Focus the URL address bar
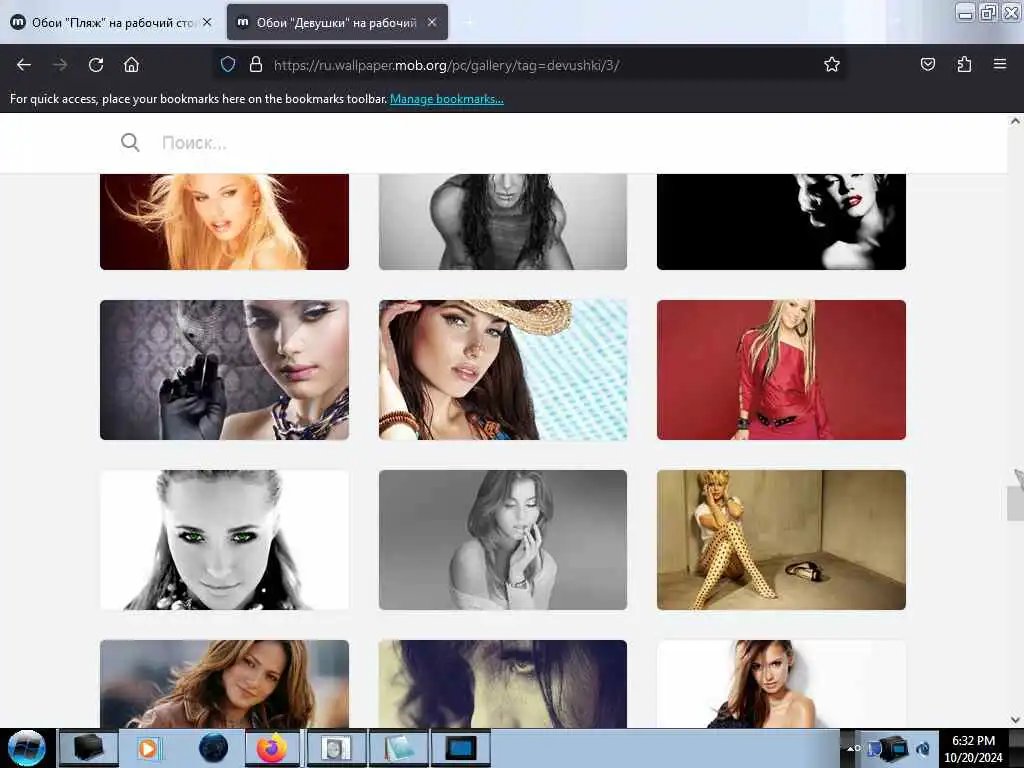Screen dimensions: 1024x768 (x=529, y=65)
